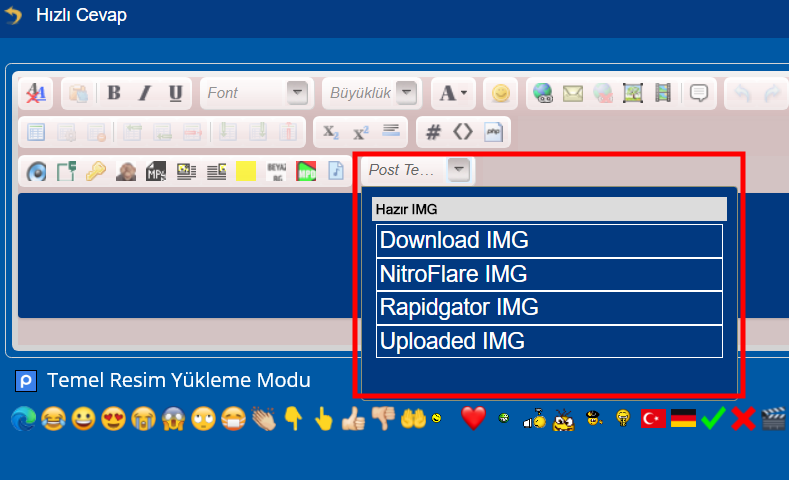This screenshot has width=789, height=480.
Task: Click the yellow square color button
Action: (246, 172)
